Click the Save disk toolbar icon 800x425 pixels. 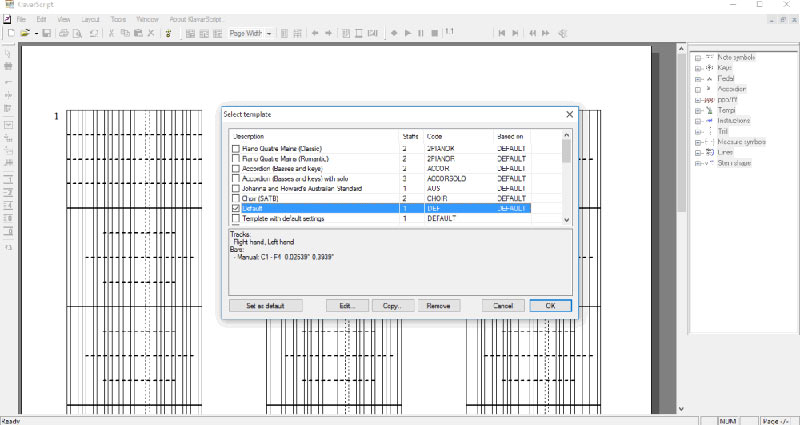pyautogui.click(x=46, y=33)
